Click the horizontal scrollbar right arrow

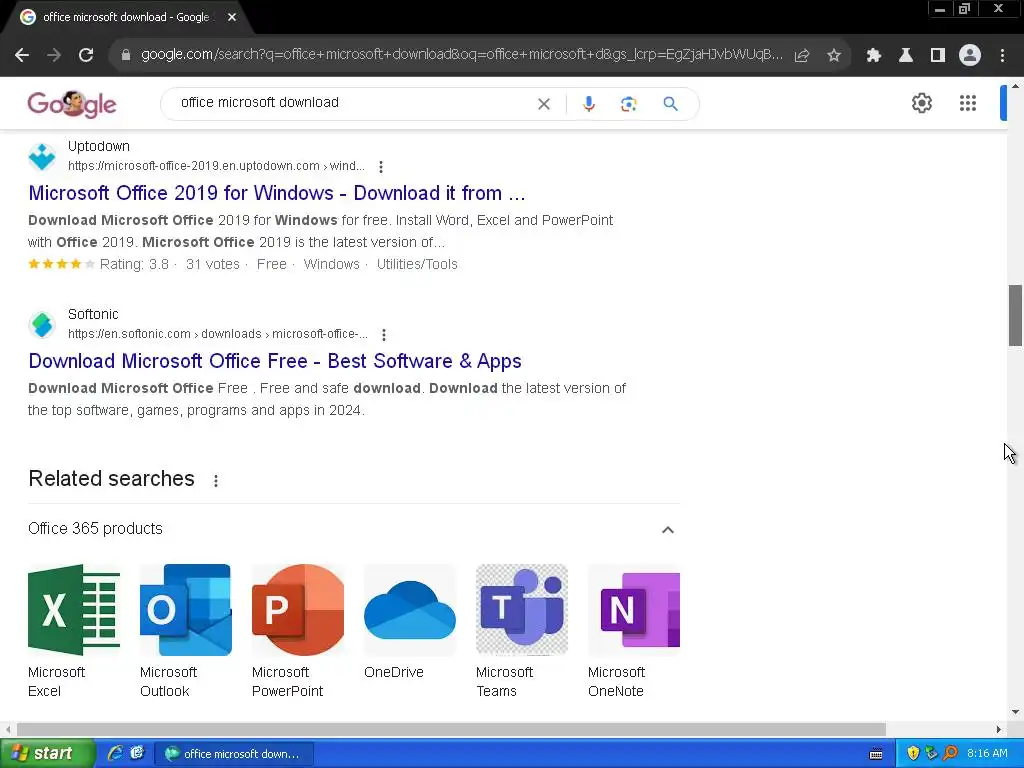(x=999, y=729)
